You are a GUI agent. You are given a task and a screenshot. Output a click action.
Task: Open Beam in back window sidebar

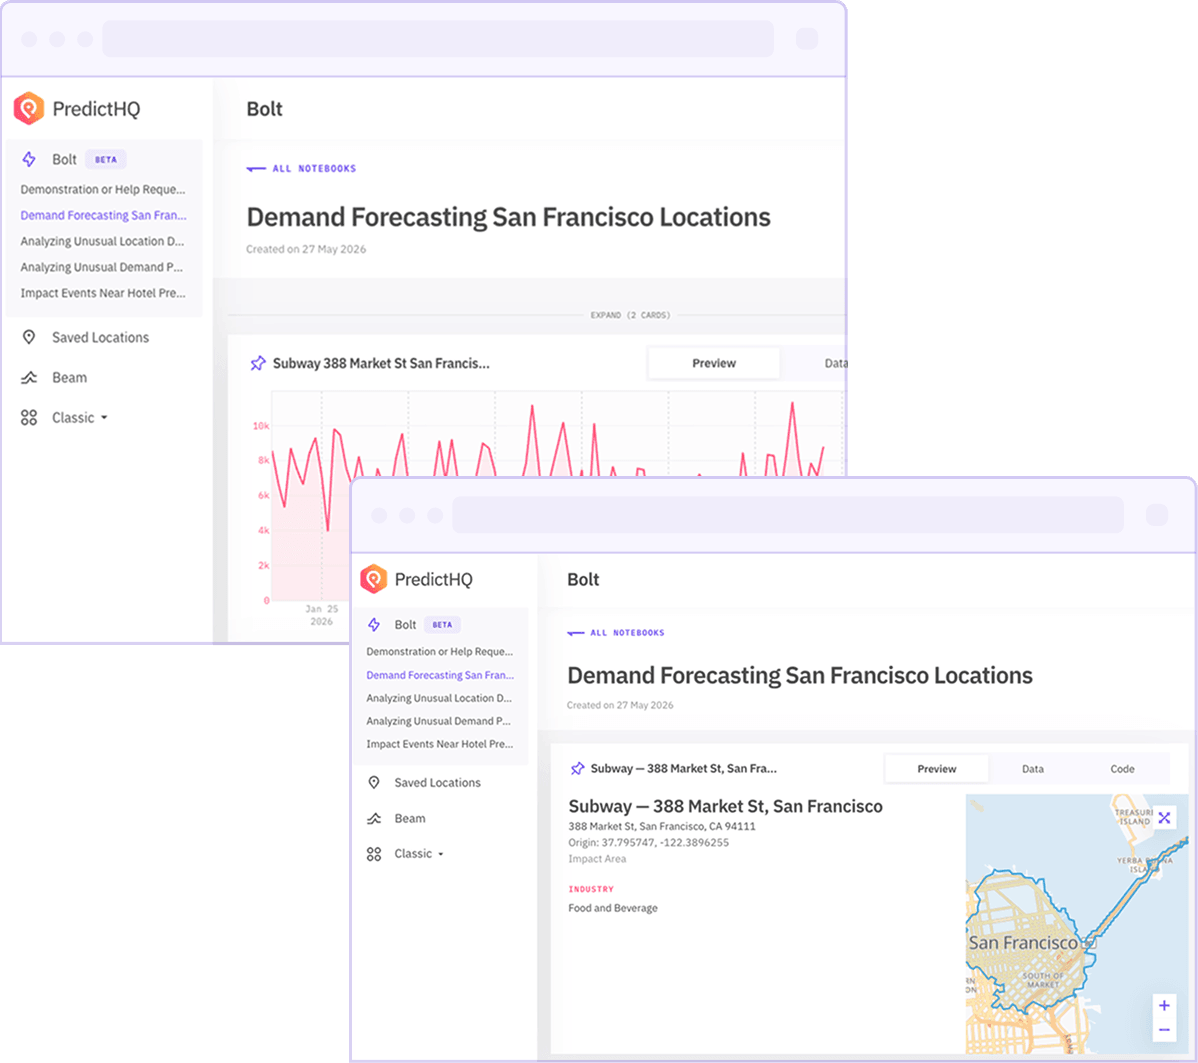(x=69, y=378)
